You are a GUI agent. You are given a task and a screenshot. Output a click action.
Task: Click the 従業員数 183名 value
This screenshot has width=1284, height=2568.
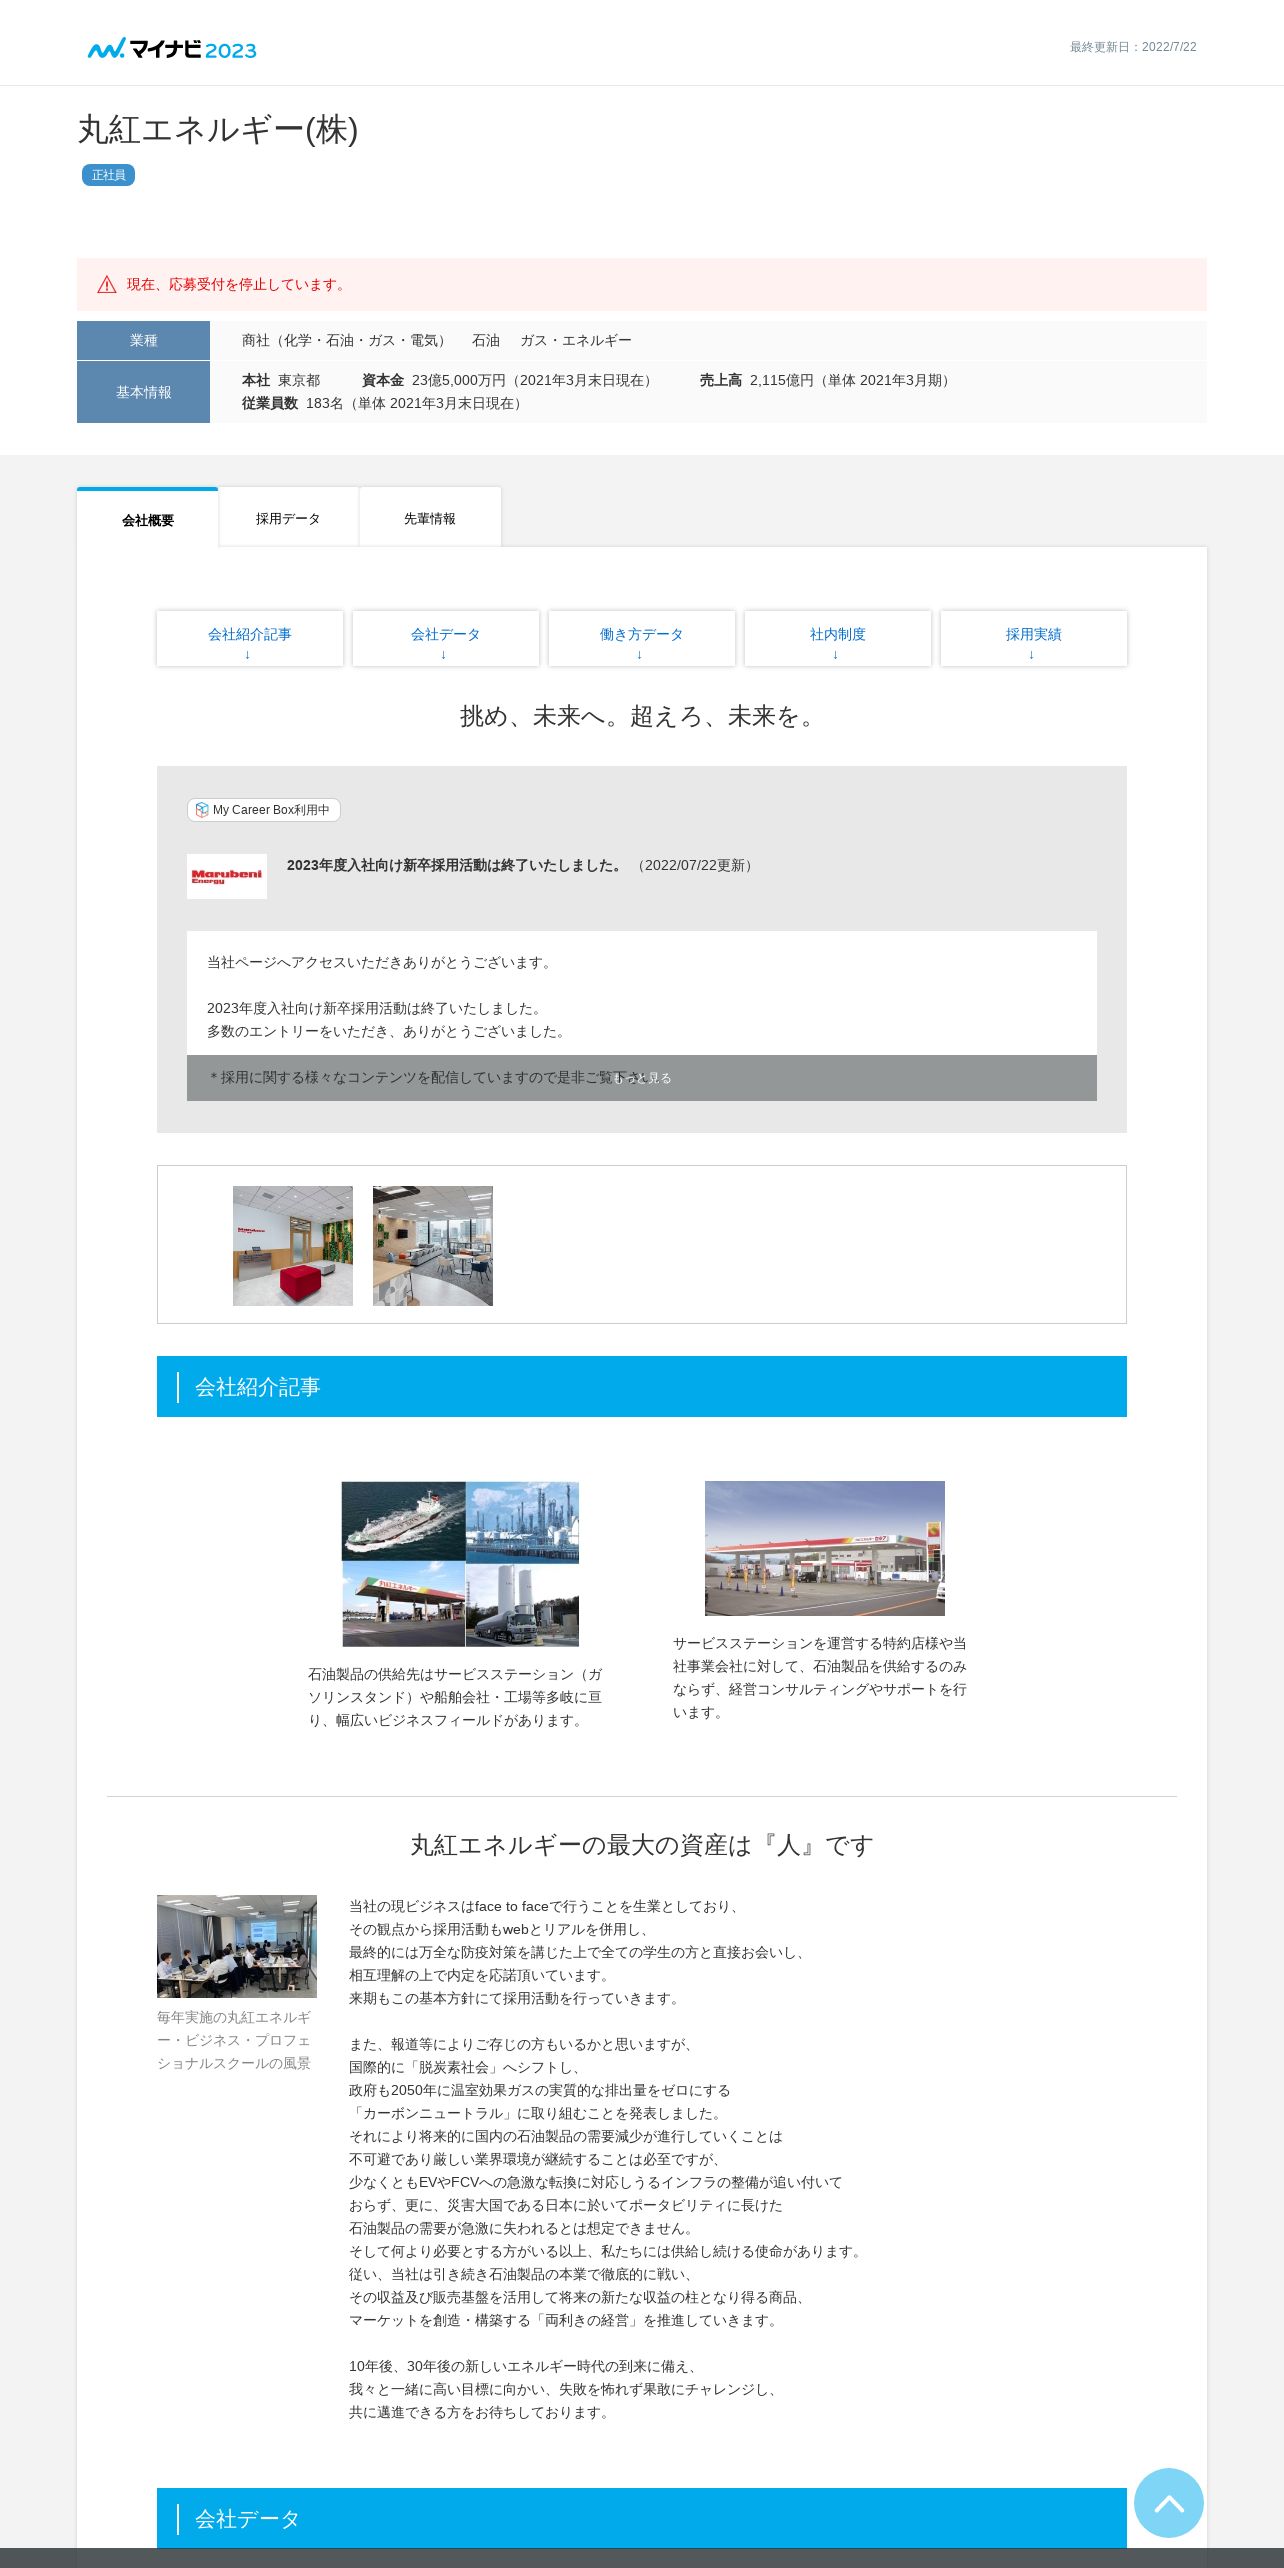click(x=384, y=403)
